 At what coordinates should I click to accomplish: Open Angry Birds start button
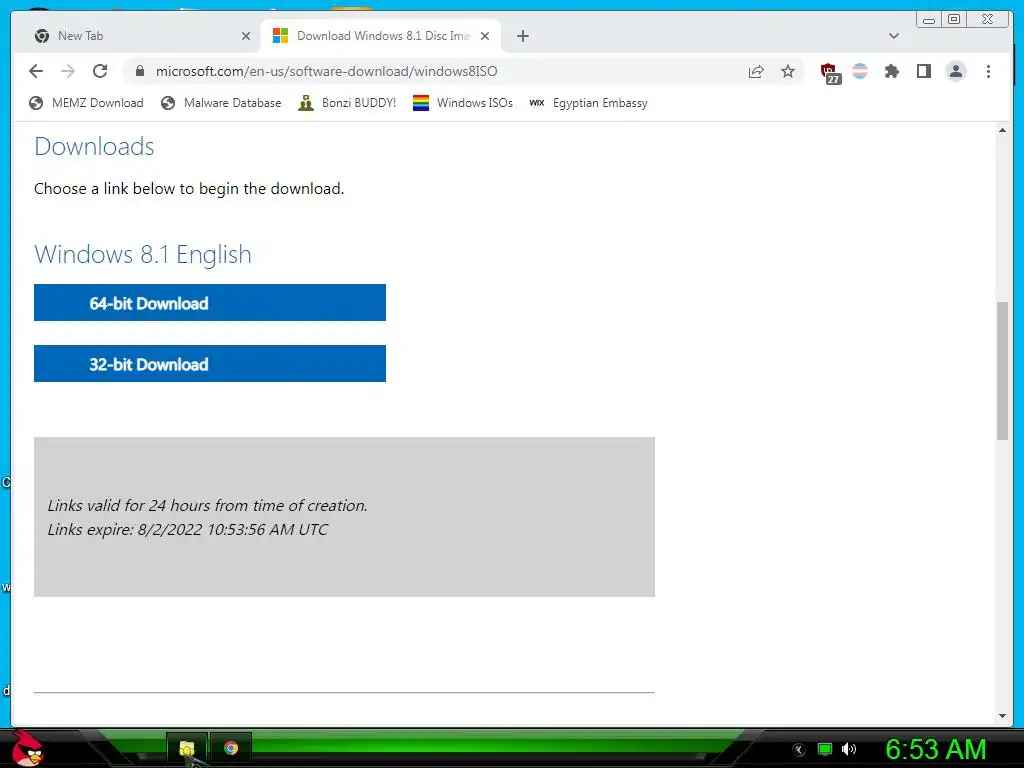pos(27,748)
